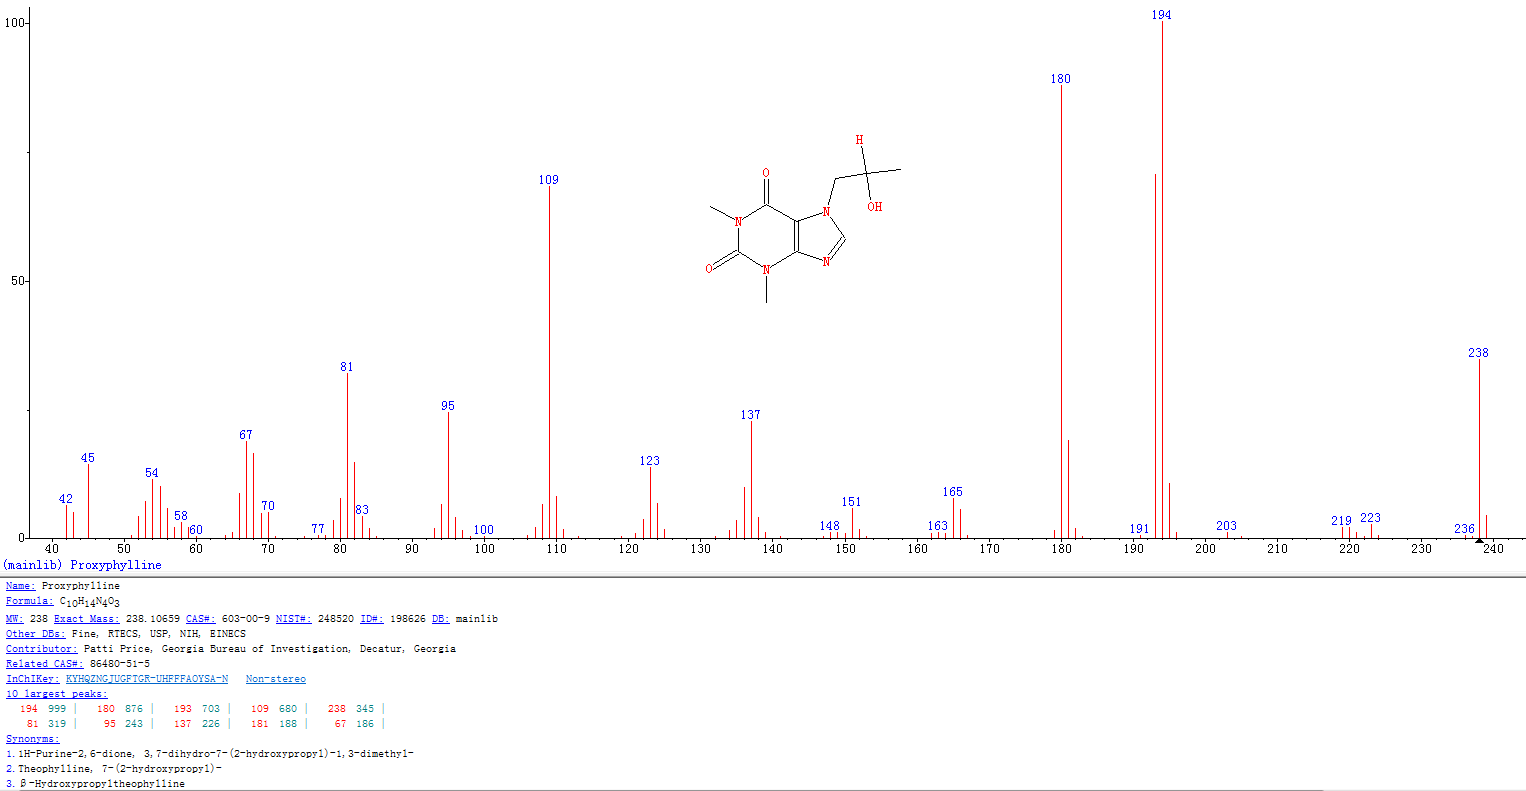The width and height of the screenshot is (1526, 791).
Task: Click the Non-stereo link
Action: coord(275,679)
